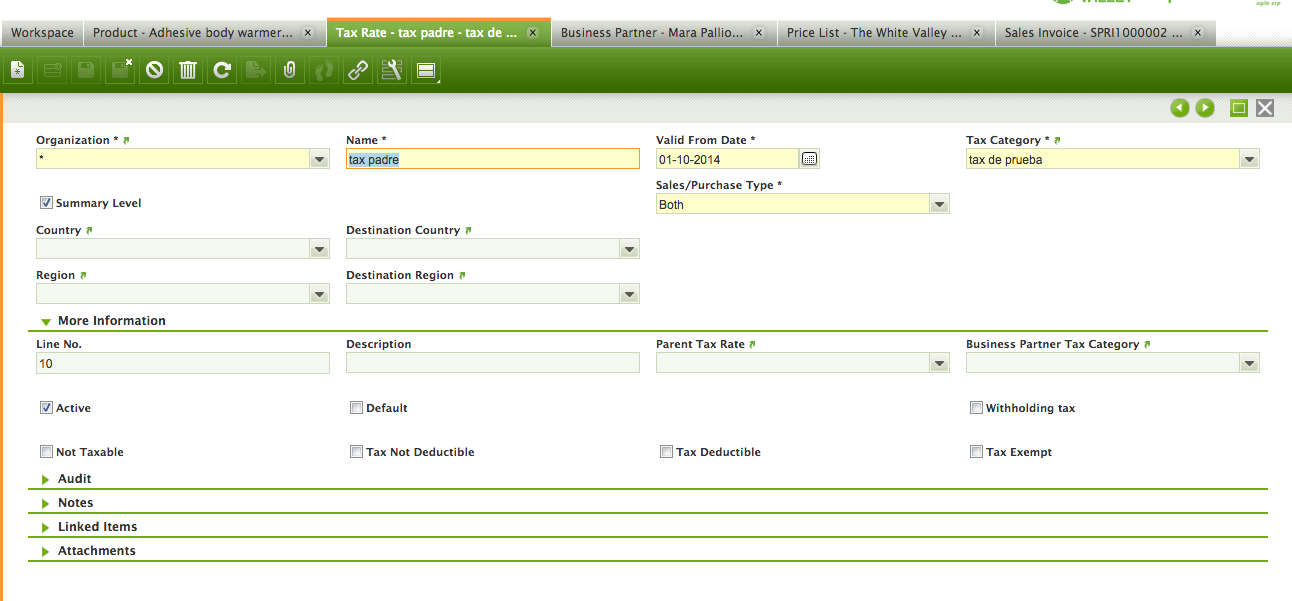Open the Valid From Date calendar picker

pyautogui.click(x=810, y=158)
